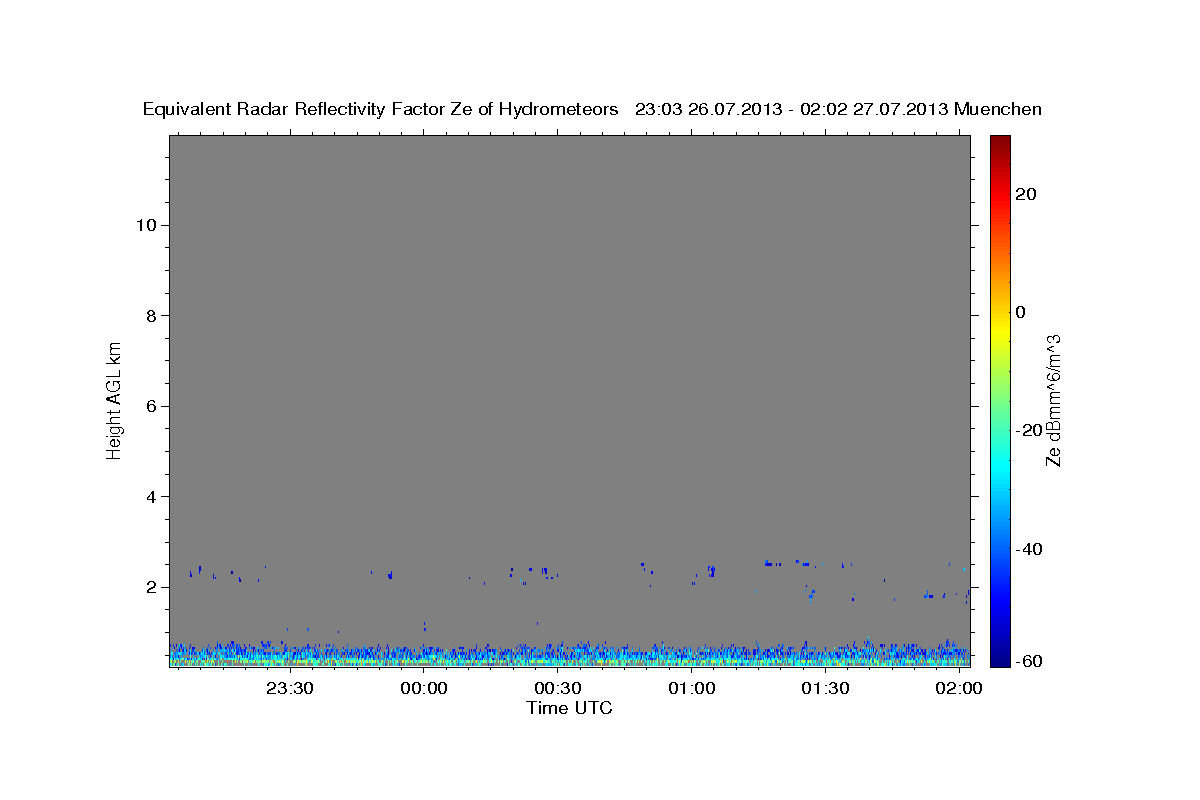Click the height tick label 6
Screen dimensions: 1200x800
(x=151, y=406)
